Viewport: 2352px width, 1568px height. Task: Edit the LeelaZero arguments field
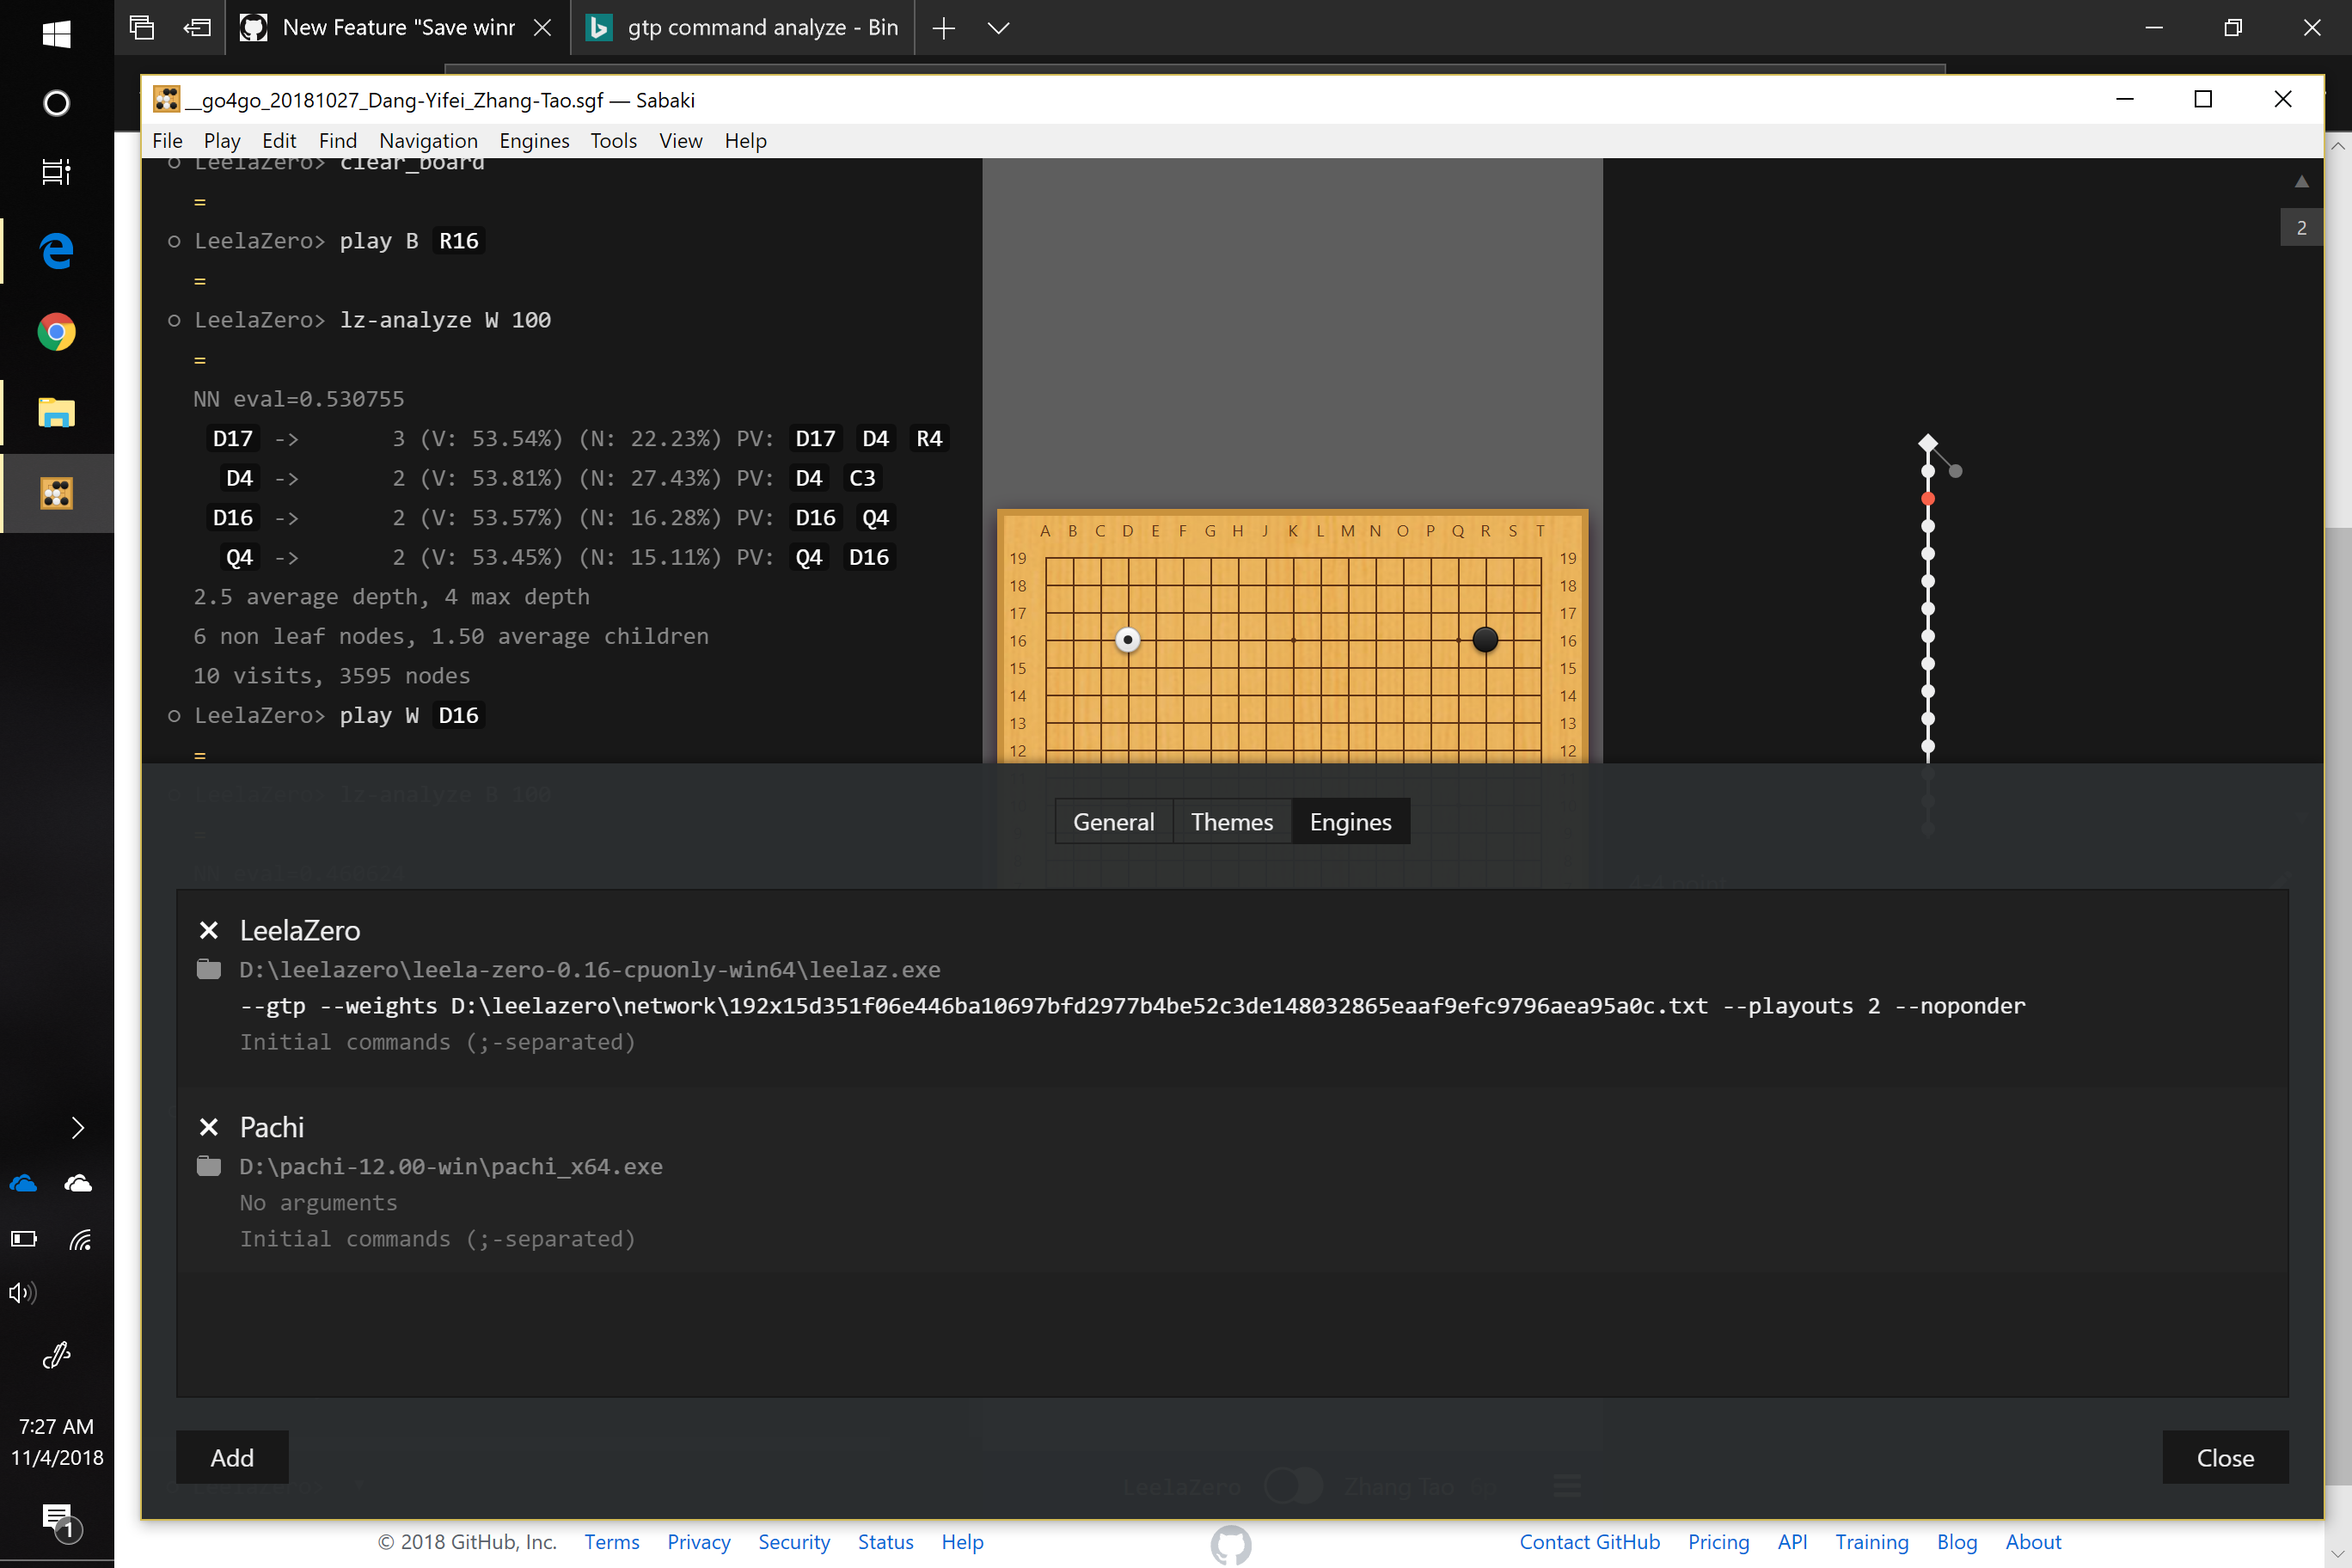pos(1254,1006)
